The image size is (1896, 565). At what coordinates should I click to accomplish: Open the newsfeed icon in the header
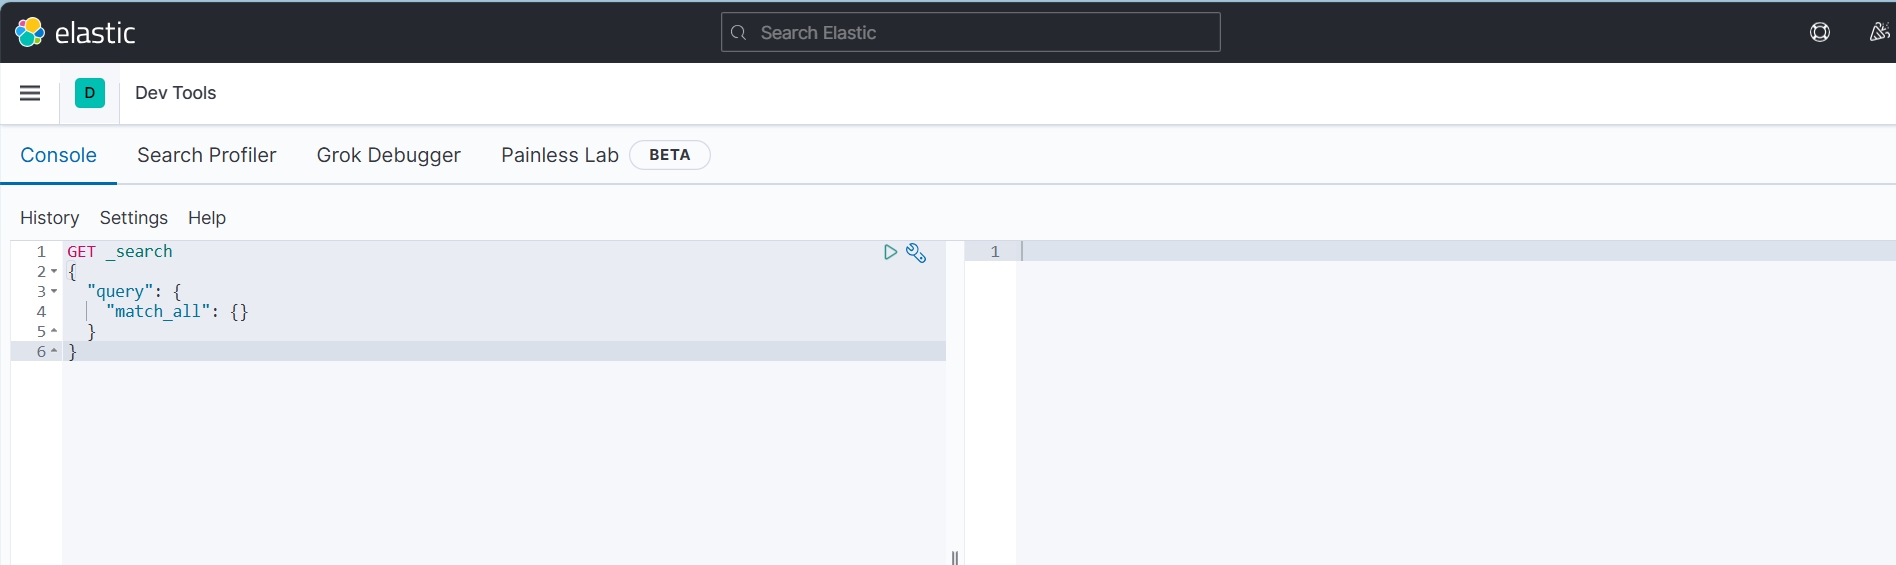[x=1879, y=33]
